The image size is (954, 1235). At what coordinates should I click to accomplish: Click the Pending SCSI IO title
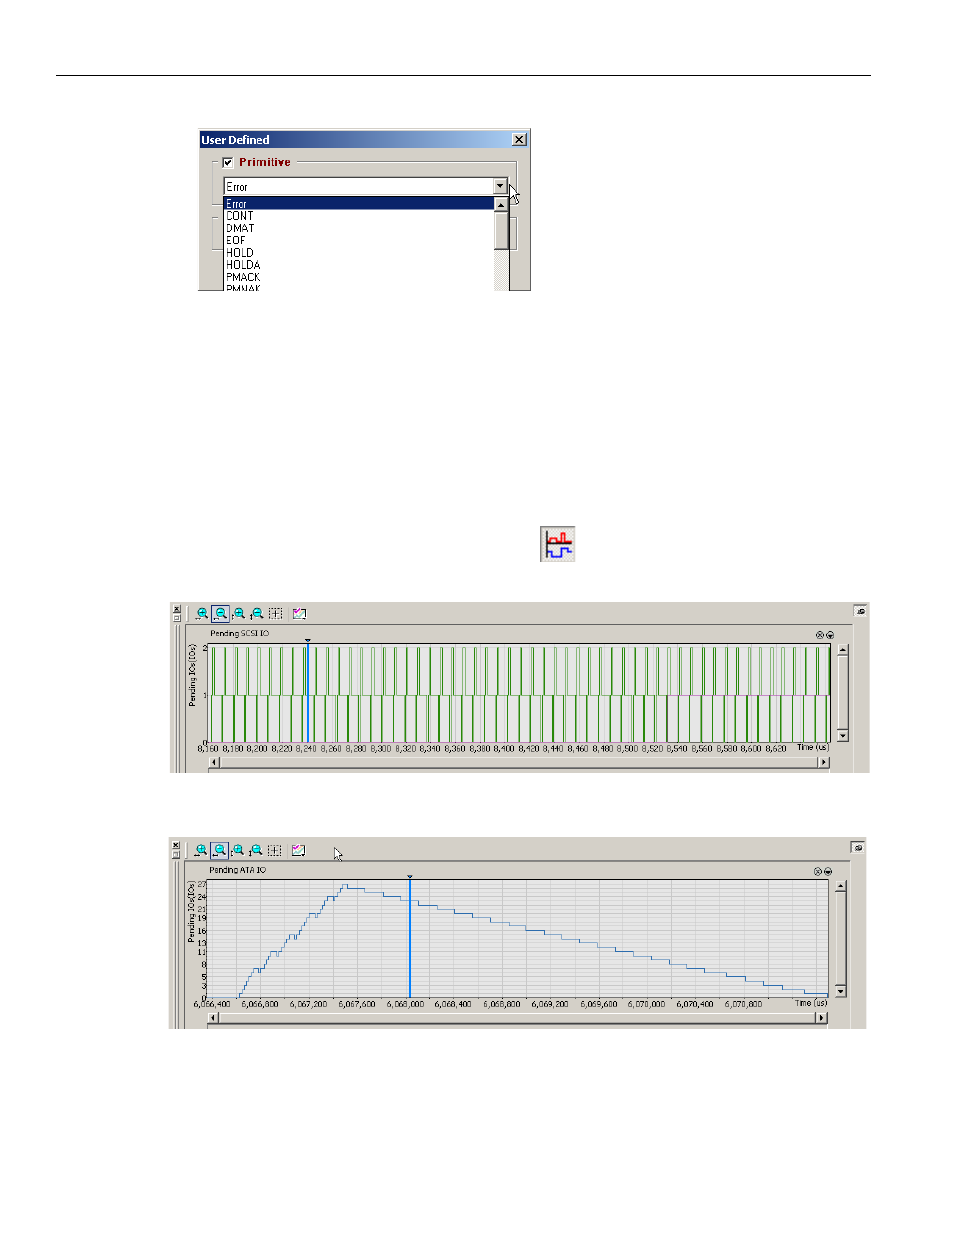(239, 634)
